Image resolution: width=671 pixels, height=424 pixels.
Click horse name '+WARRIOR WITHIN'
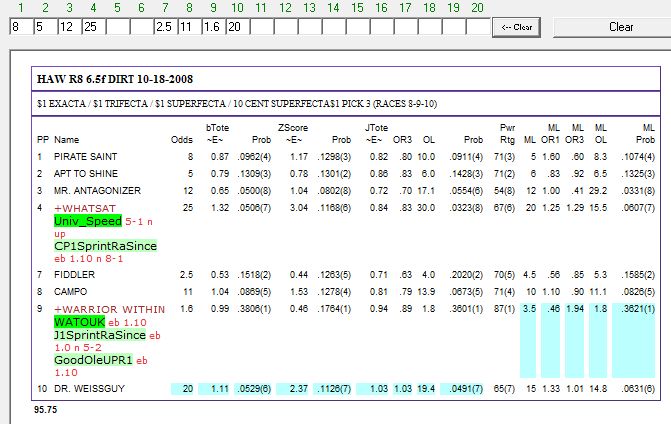click(x=109, y=309)
